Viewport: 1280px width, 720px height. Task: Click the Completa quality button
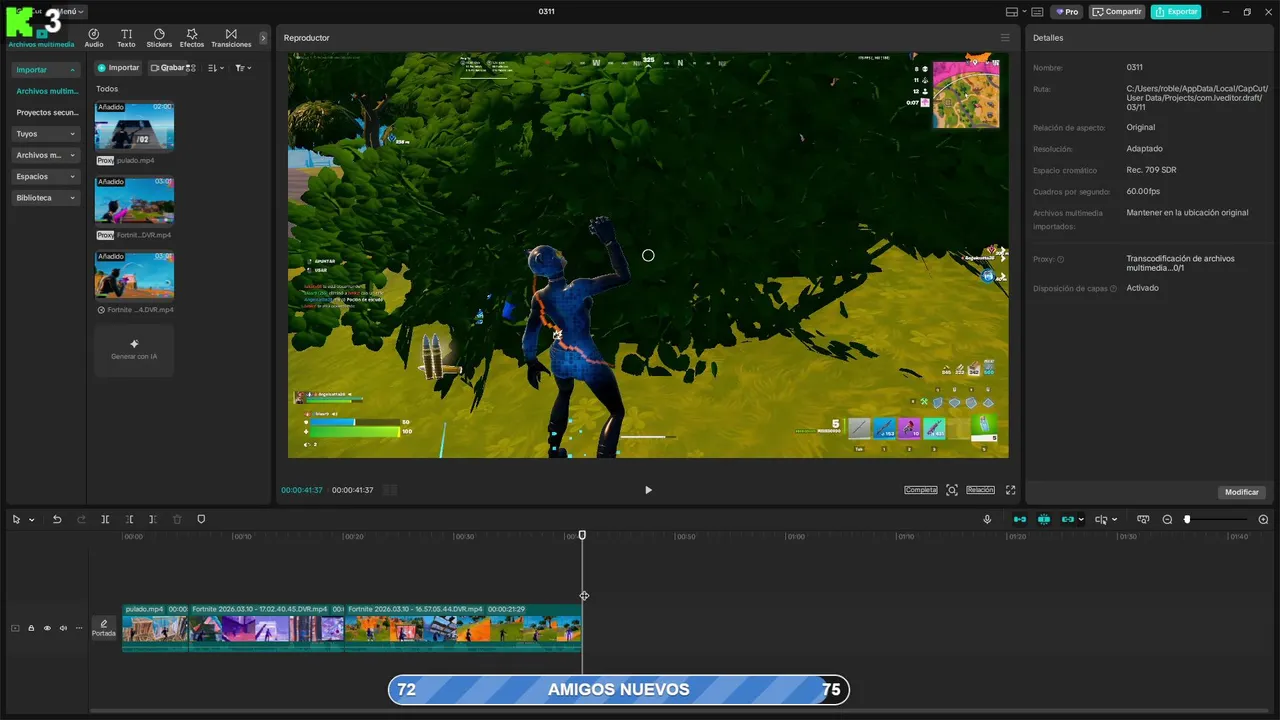[x=921, y=490]
